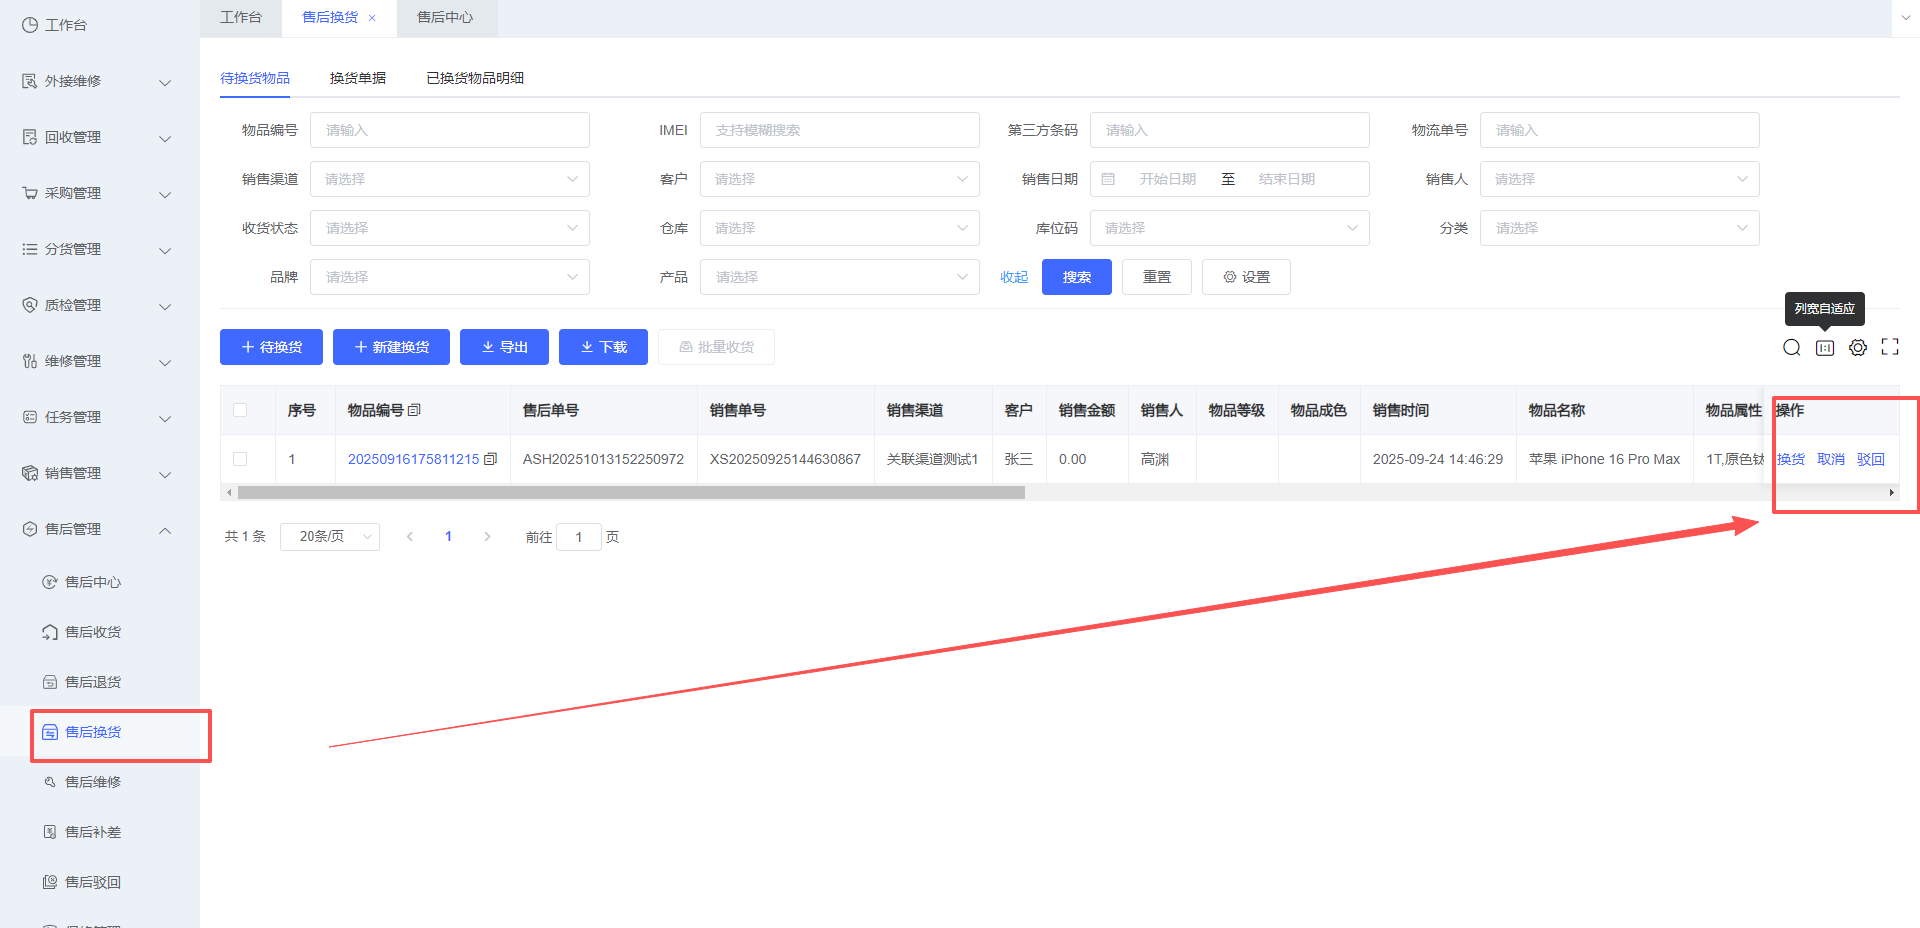Check the row 1 checkbox
This screenshot has width=1920, height=928.
(x=240, y=459)
